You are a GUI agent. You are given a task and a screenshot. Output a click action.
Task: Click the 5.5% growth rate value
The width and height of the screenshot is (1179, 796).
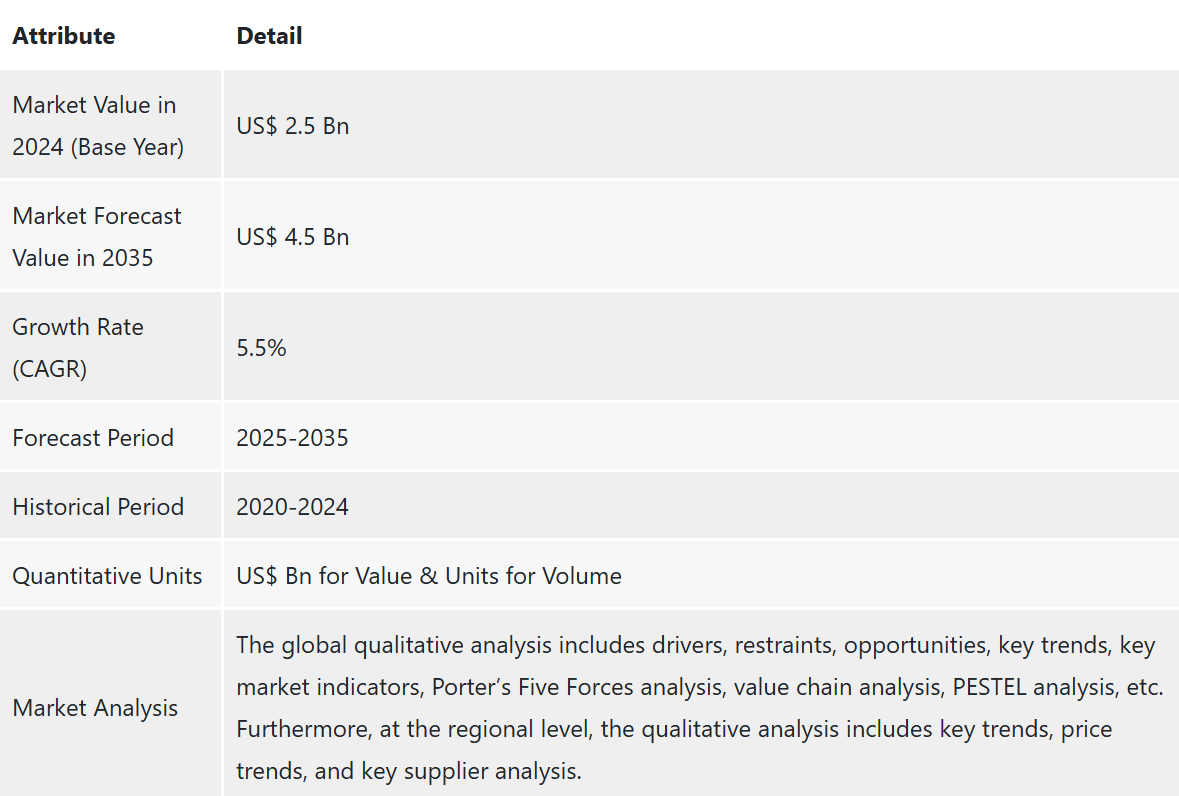[261, 348]
